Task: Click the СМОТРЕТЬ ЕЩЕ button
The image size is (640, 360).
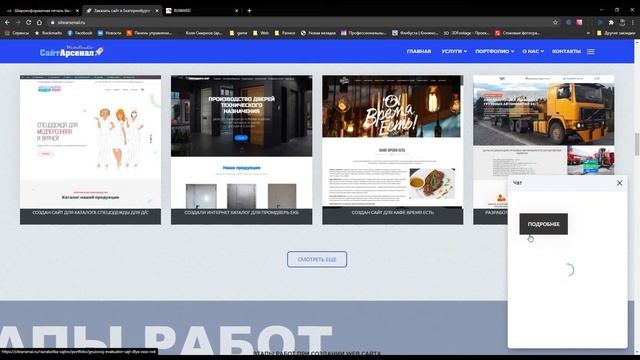Action: point(317,260)
